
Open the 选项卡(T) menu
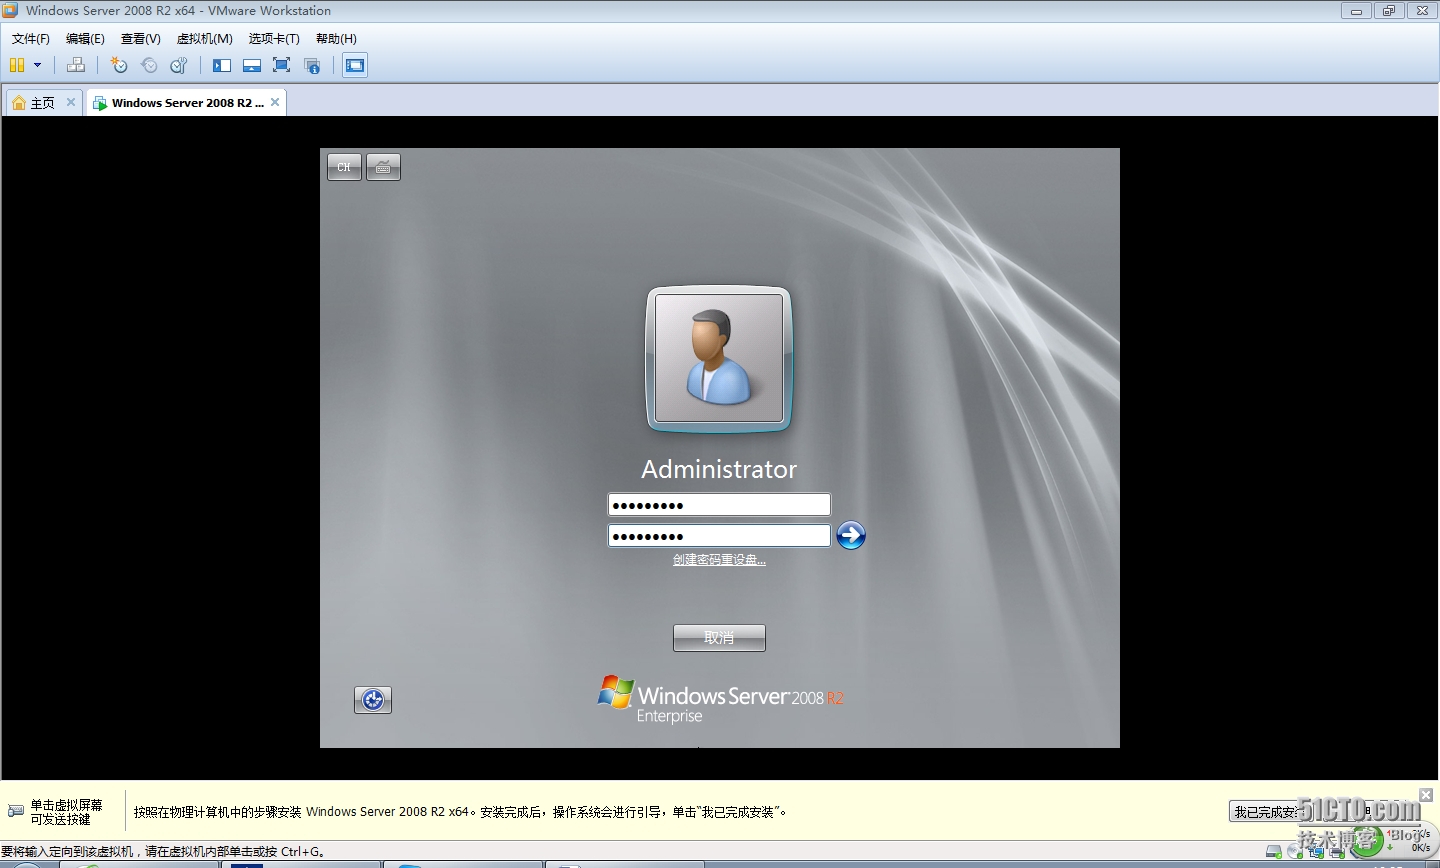pos(274,38)
